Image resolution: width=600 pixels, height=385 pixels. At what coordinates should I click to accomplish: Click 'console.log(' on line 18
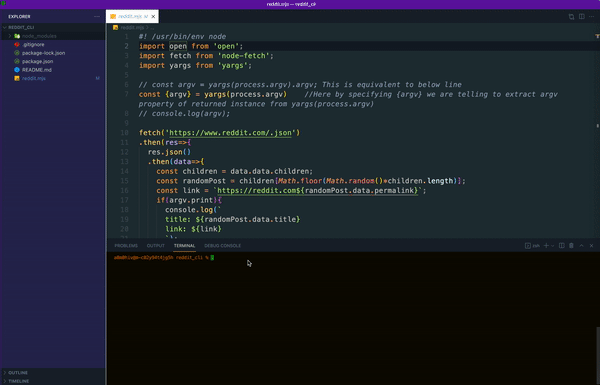click(x=191, y=210)
